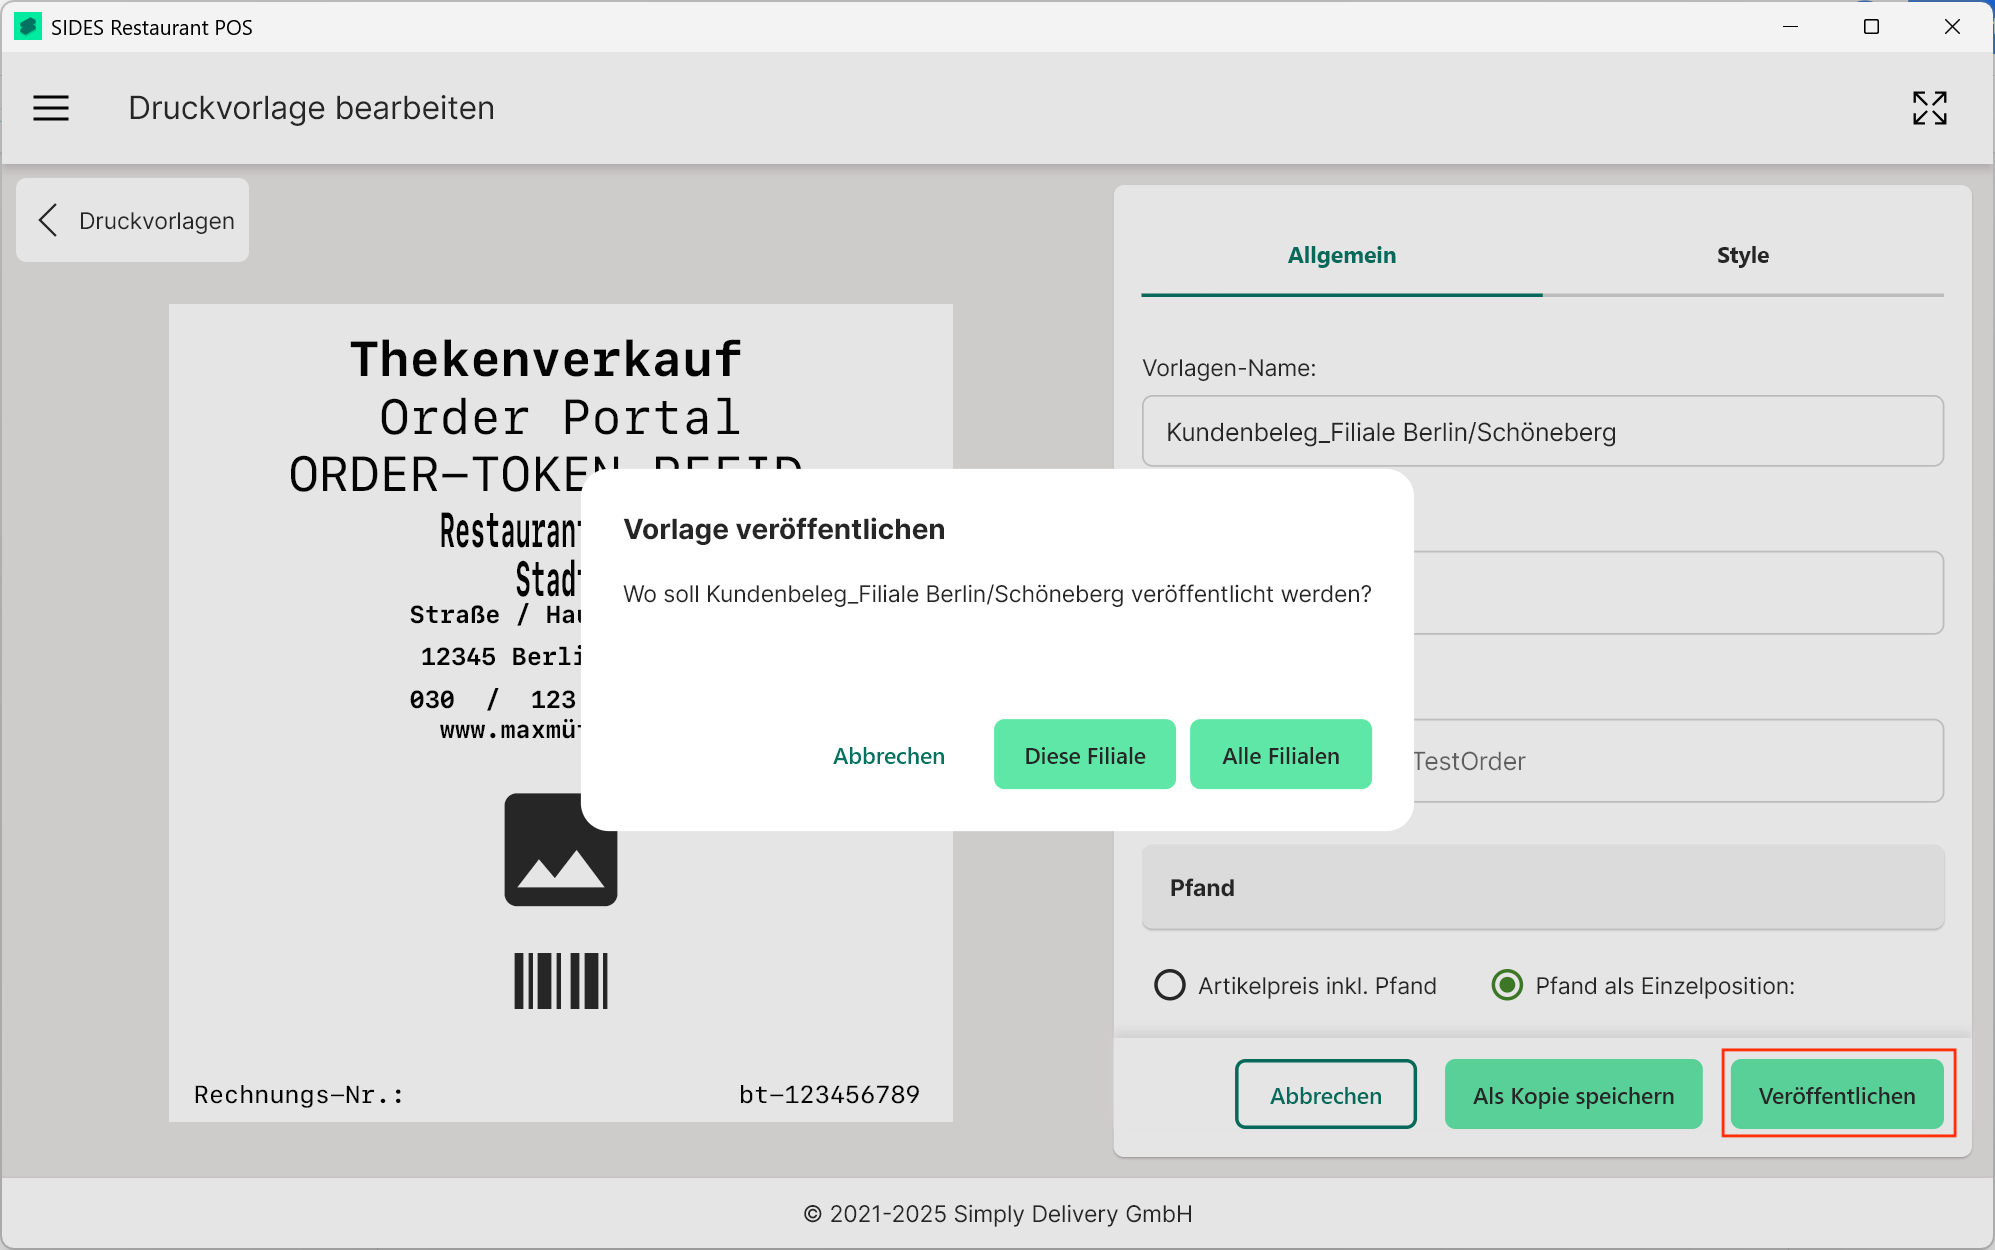Switch to the Style tab
1995x1250 pixels.
pyautogui.click(x=1742, y=255)
